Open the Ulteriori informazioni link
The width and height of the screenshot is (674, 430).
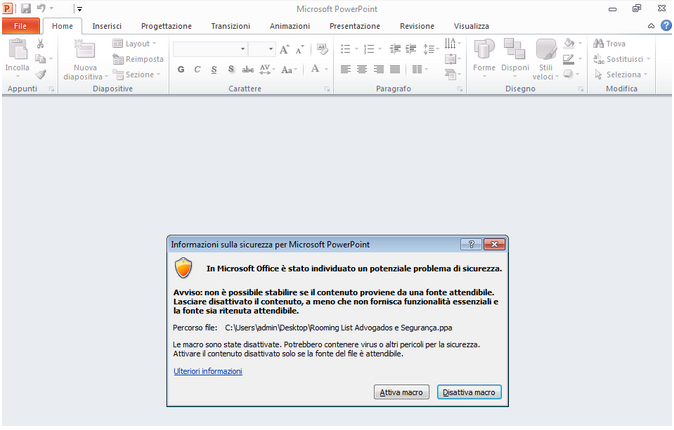click(x=208, y=371)
